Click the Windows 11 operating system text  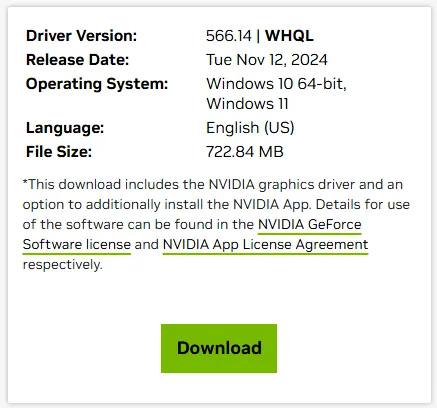[247, 104]
